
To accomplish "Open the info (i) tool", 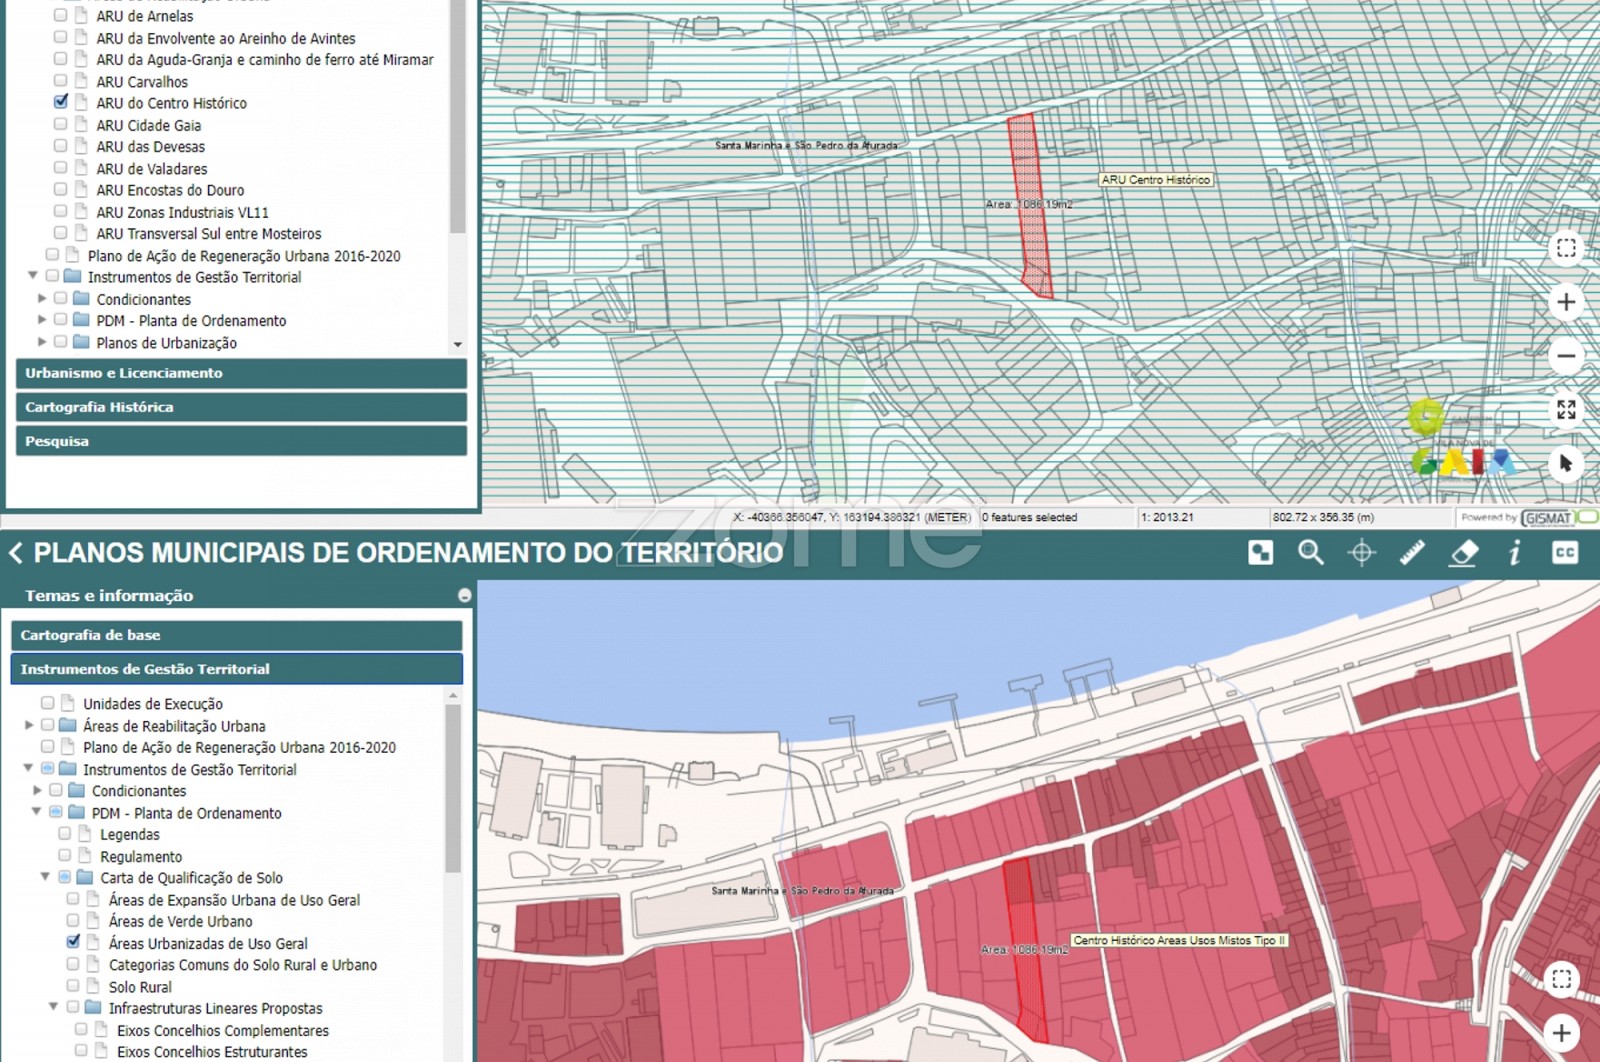I will coord(1514,552).
